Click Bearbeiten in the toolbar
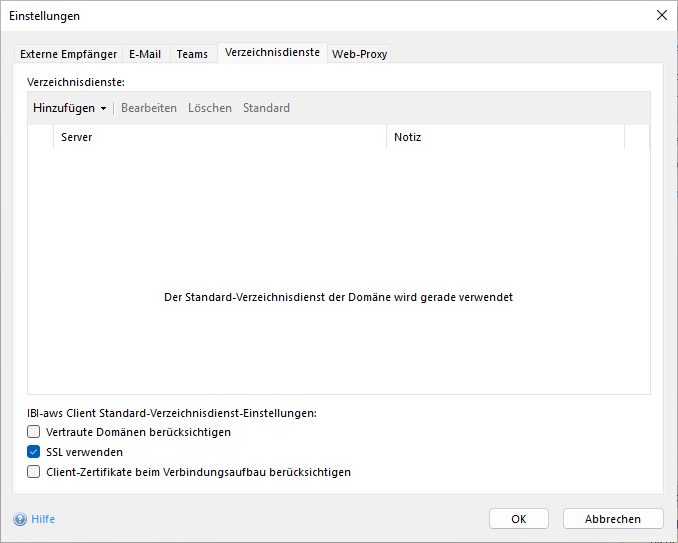The height and width of the screenshot is (543, 678). 149,108
